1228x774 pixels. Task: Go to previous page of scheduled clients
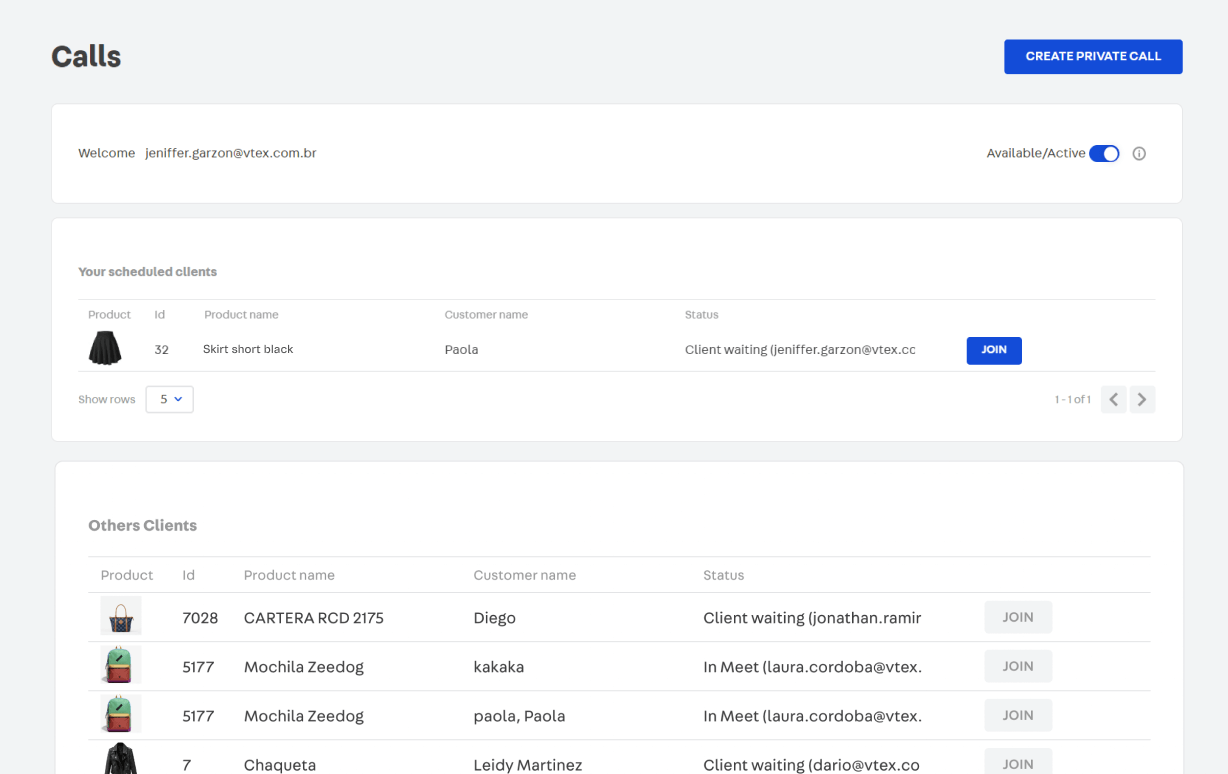[x=1114, y=400]
